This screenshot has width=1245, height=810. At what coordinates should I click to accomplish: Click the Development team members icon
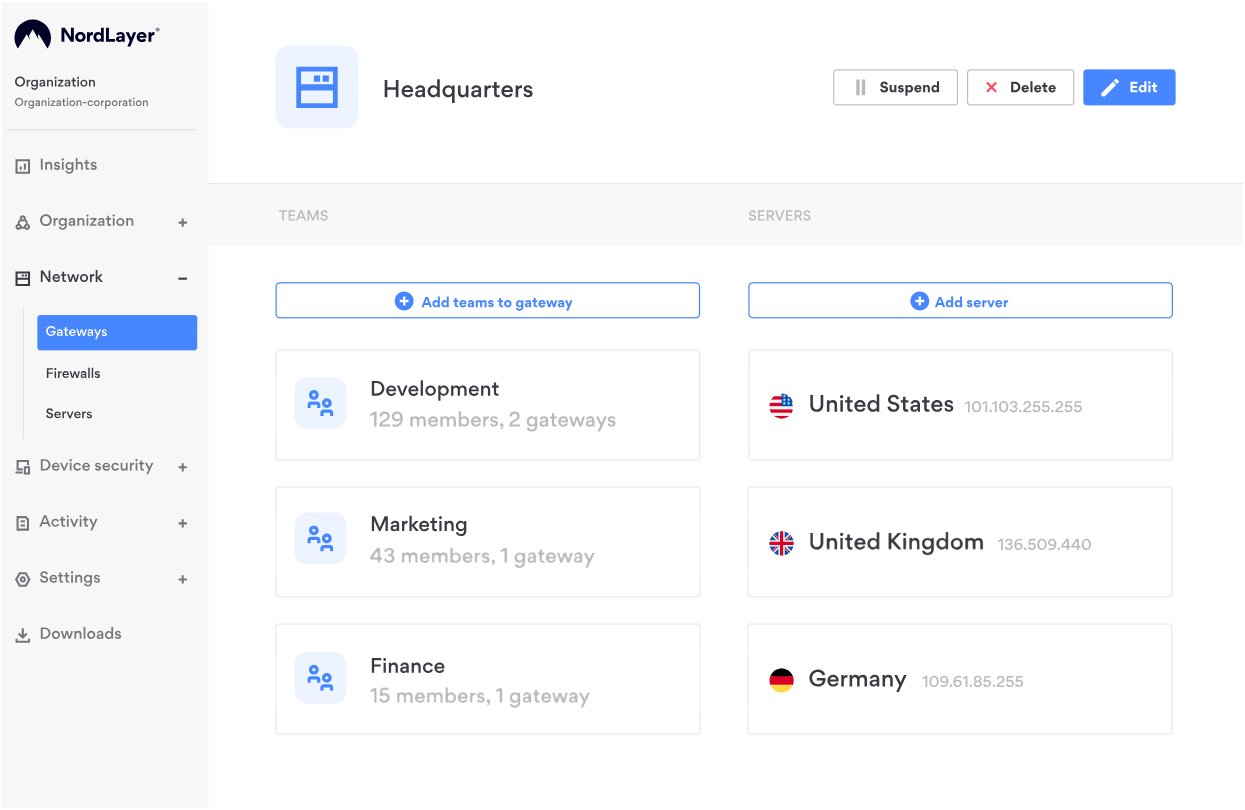click(x=320, y=402)
